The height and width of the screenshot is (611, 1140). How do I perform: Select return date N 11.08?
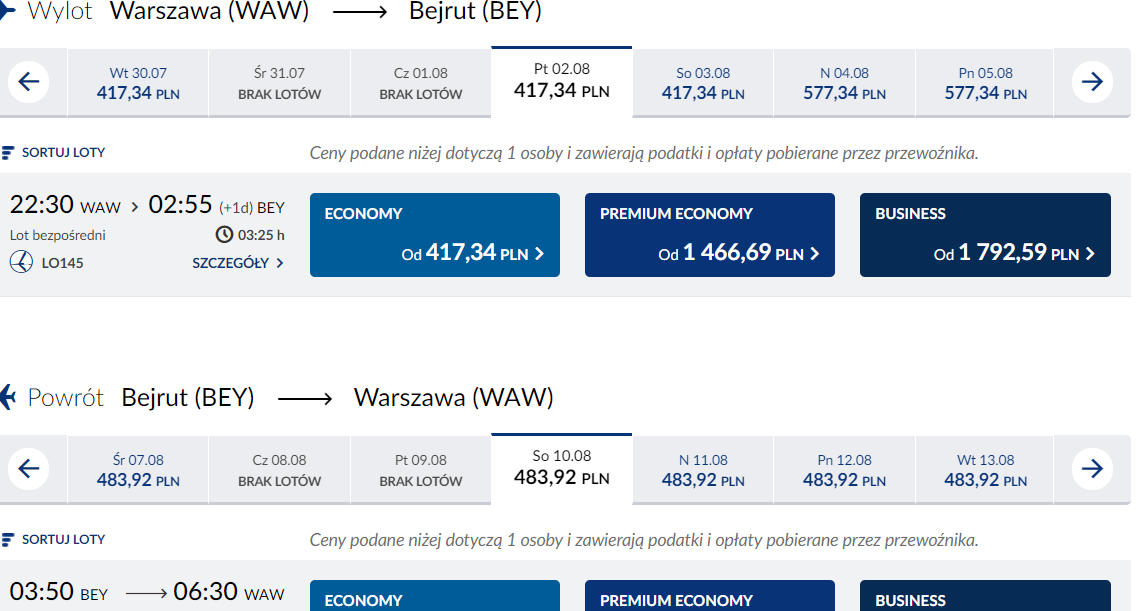click(703, 470)
